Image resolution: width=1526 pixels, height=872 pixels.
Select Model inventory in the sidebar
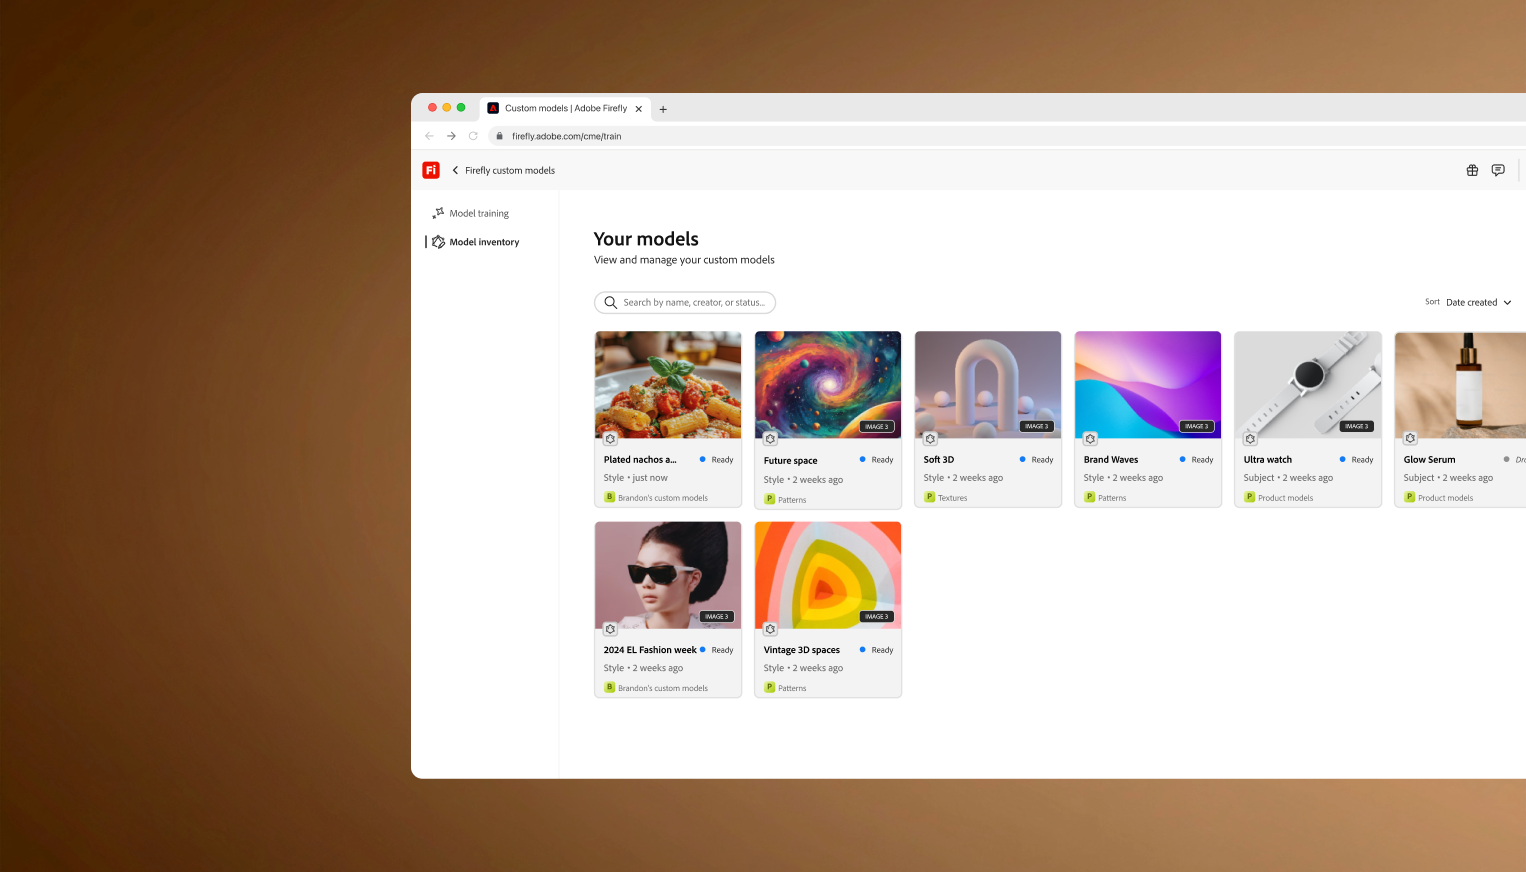coord(484,242)
